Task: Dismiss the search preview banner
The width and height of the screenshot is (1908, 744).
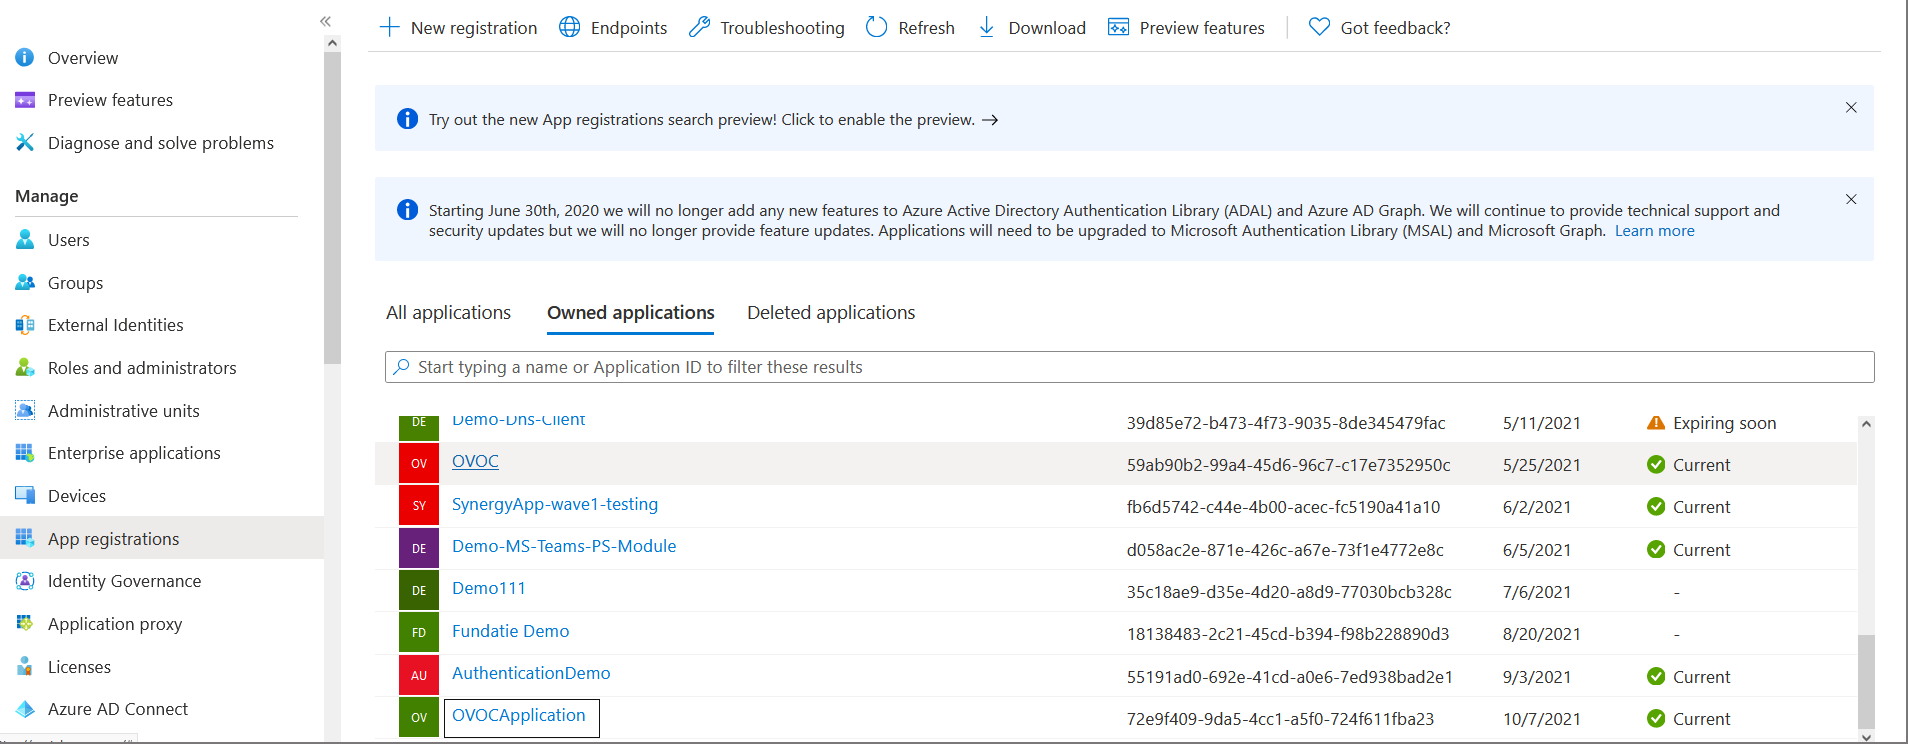Action: coord(1851,108)
